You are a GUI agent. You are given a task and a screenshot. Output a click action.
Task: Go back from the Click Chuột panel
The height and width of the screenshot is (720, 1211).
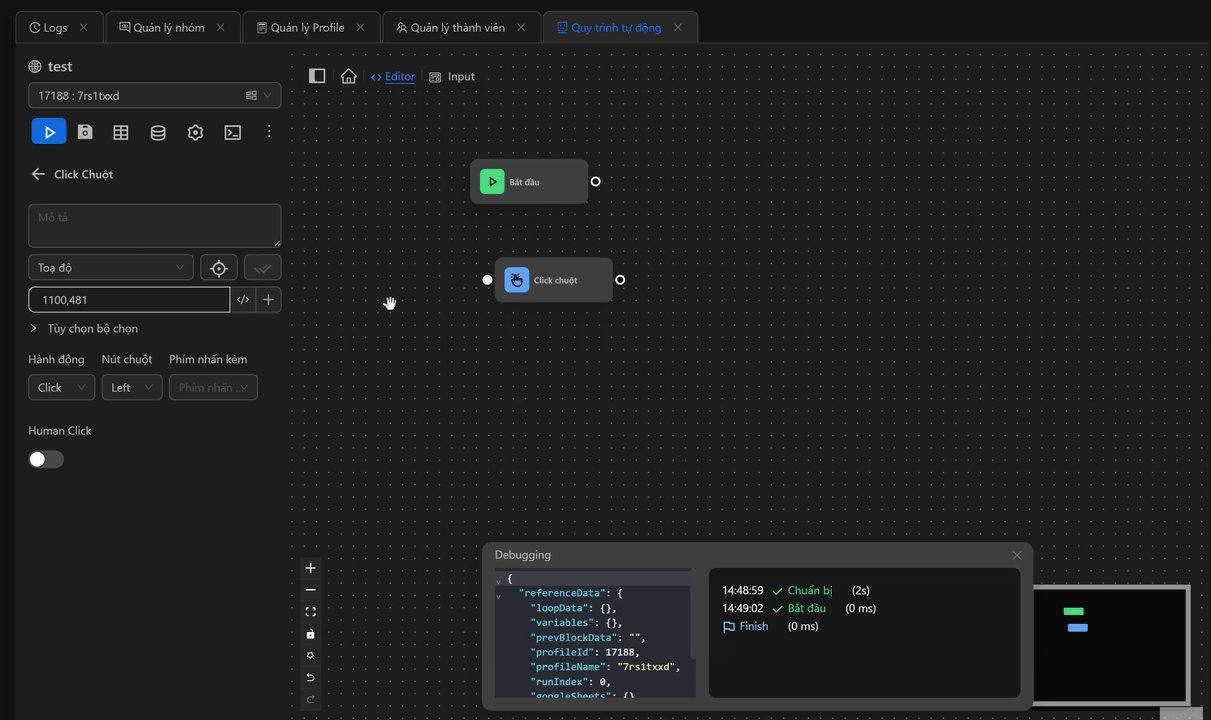coord(38,174)
